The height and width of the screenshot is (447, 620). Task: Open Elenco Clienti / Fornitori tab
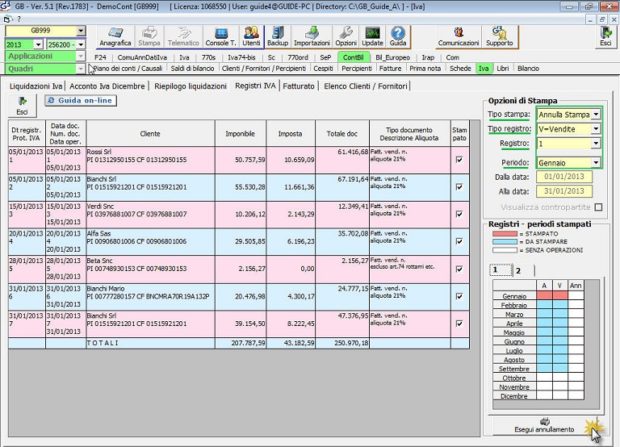(x=365, y=86)
